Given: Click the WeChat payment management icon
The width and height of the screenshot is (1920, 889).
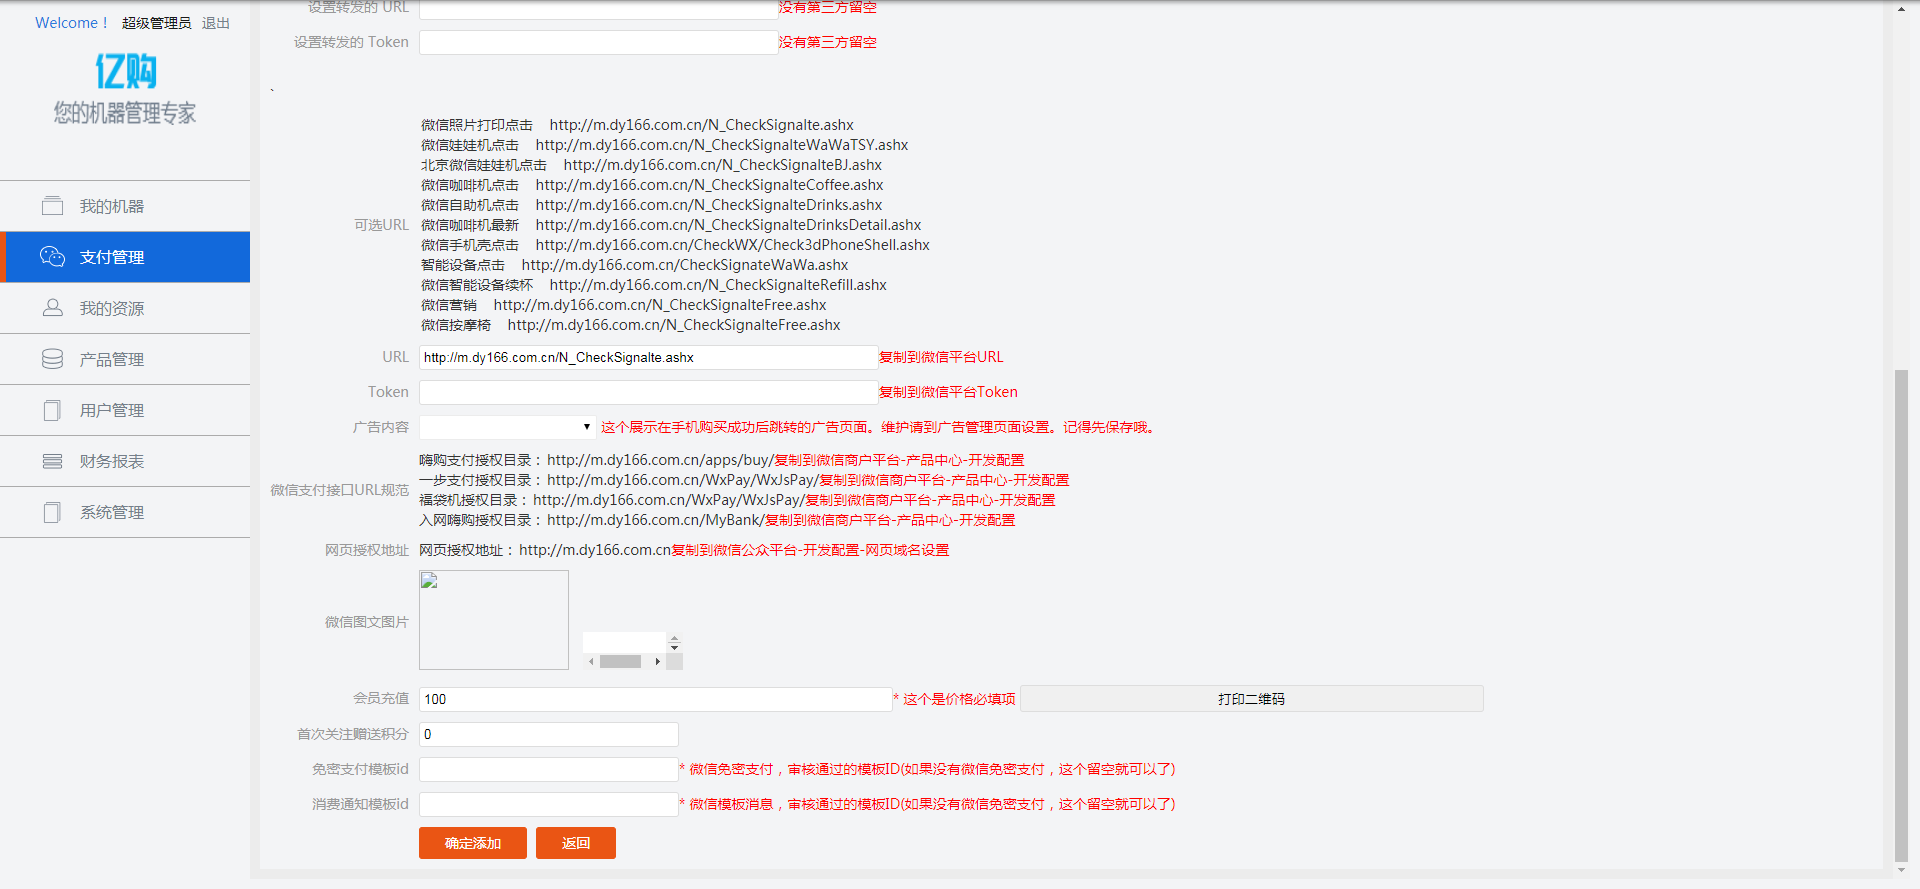Looking at the screenshot, I should (52, 257).
